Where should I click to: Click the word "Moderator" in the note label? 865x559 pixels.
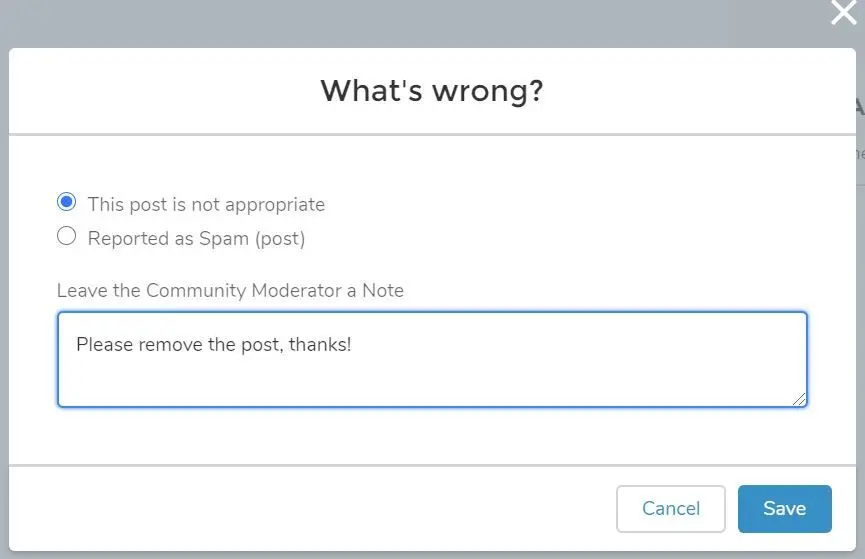coord(297,290)
